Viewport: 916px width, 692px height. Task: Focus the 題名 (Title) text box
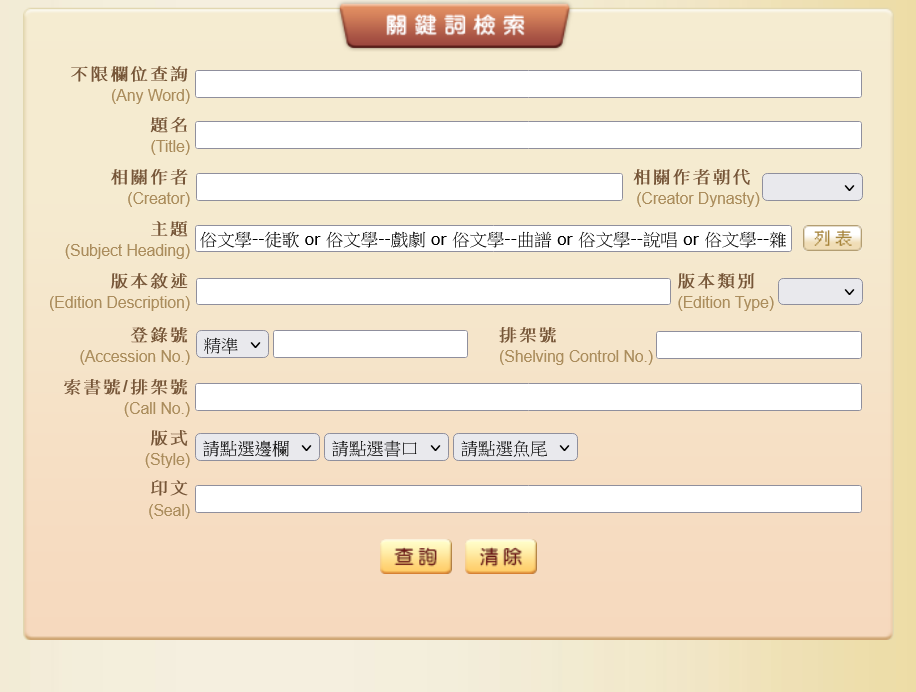click(x=528, y=135)
